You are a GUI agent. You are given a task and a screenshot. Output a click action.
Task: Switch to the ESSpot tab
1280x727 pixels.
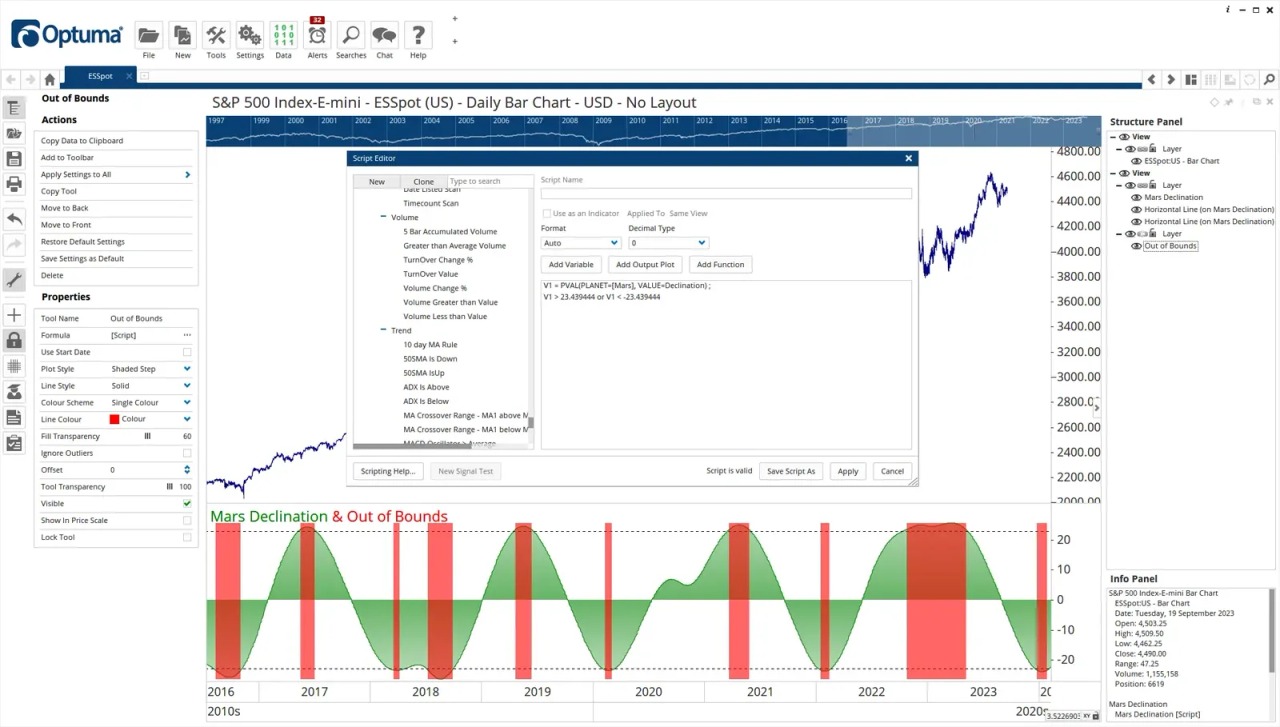(x=100, y=76)
